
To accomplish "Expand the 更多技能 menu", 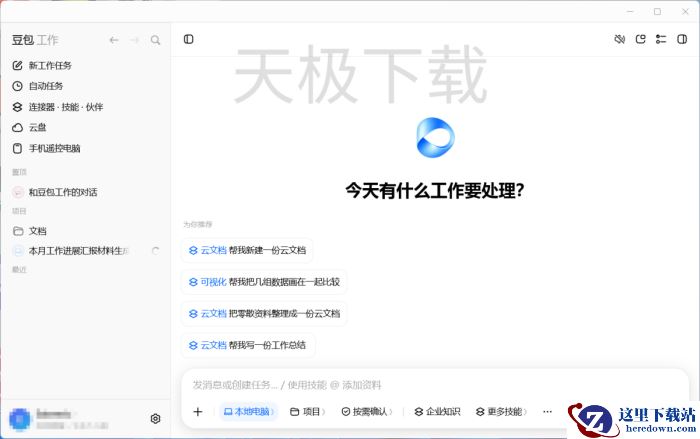I will coord(501,412).
